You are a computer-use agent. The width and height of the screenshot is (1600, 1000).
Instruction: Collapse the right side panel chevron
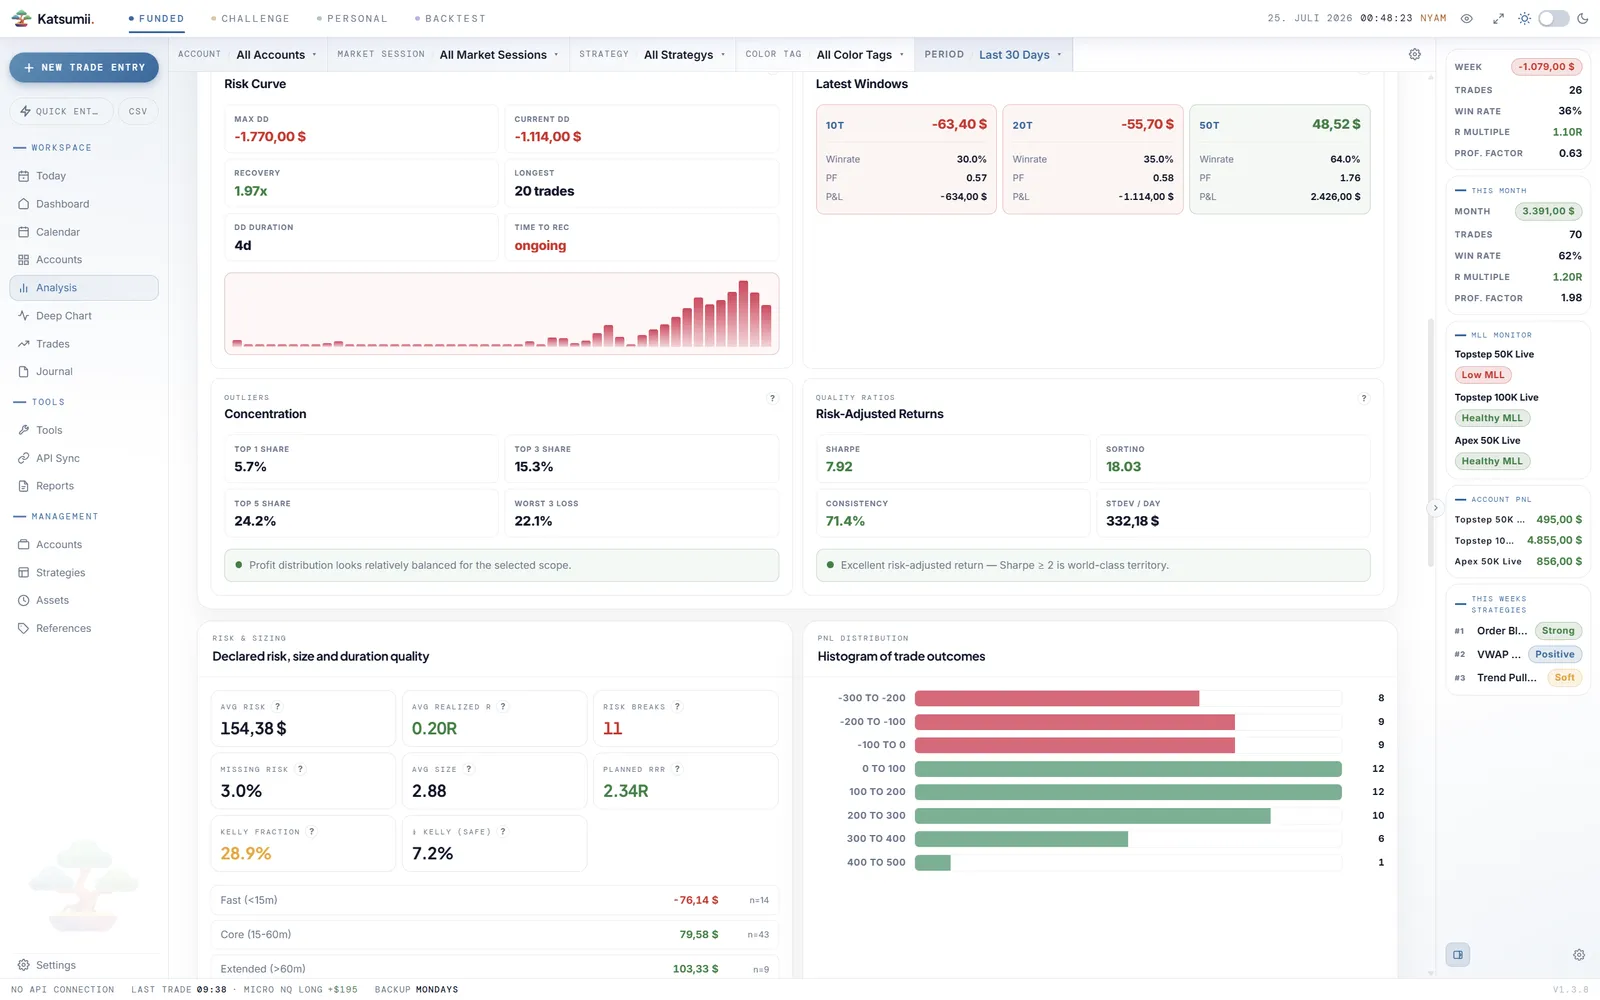pyautogui.click(x=1435, y=508)
